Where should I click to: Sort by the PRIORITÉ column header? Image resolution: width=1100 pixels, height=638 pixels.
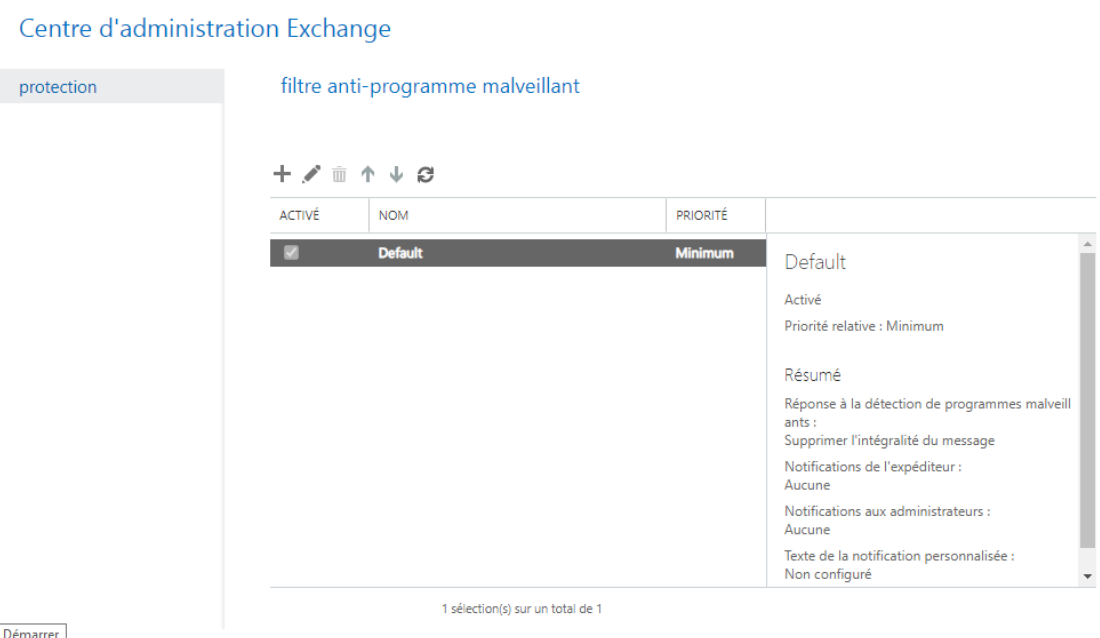tap(716, 215)
